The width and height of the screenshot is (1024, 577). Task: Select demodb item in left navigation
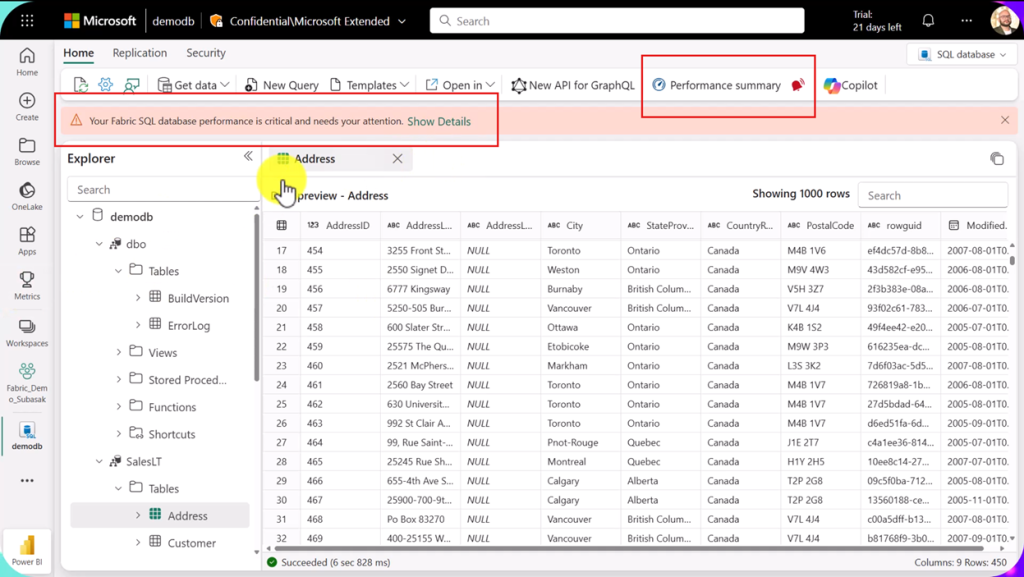27,436
